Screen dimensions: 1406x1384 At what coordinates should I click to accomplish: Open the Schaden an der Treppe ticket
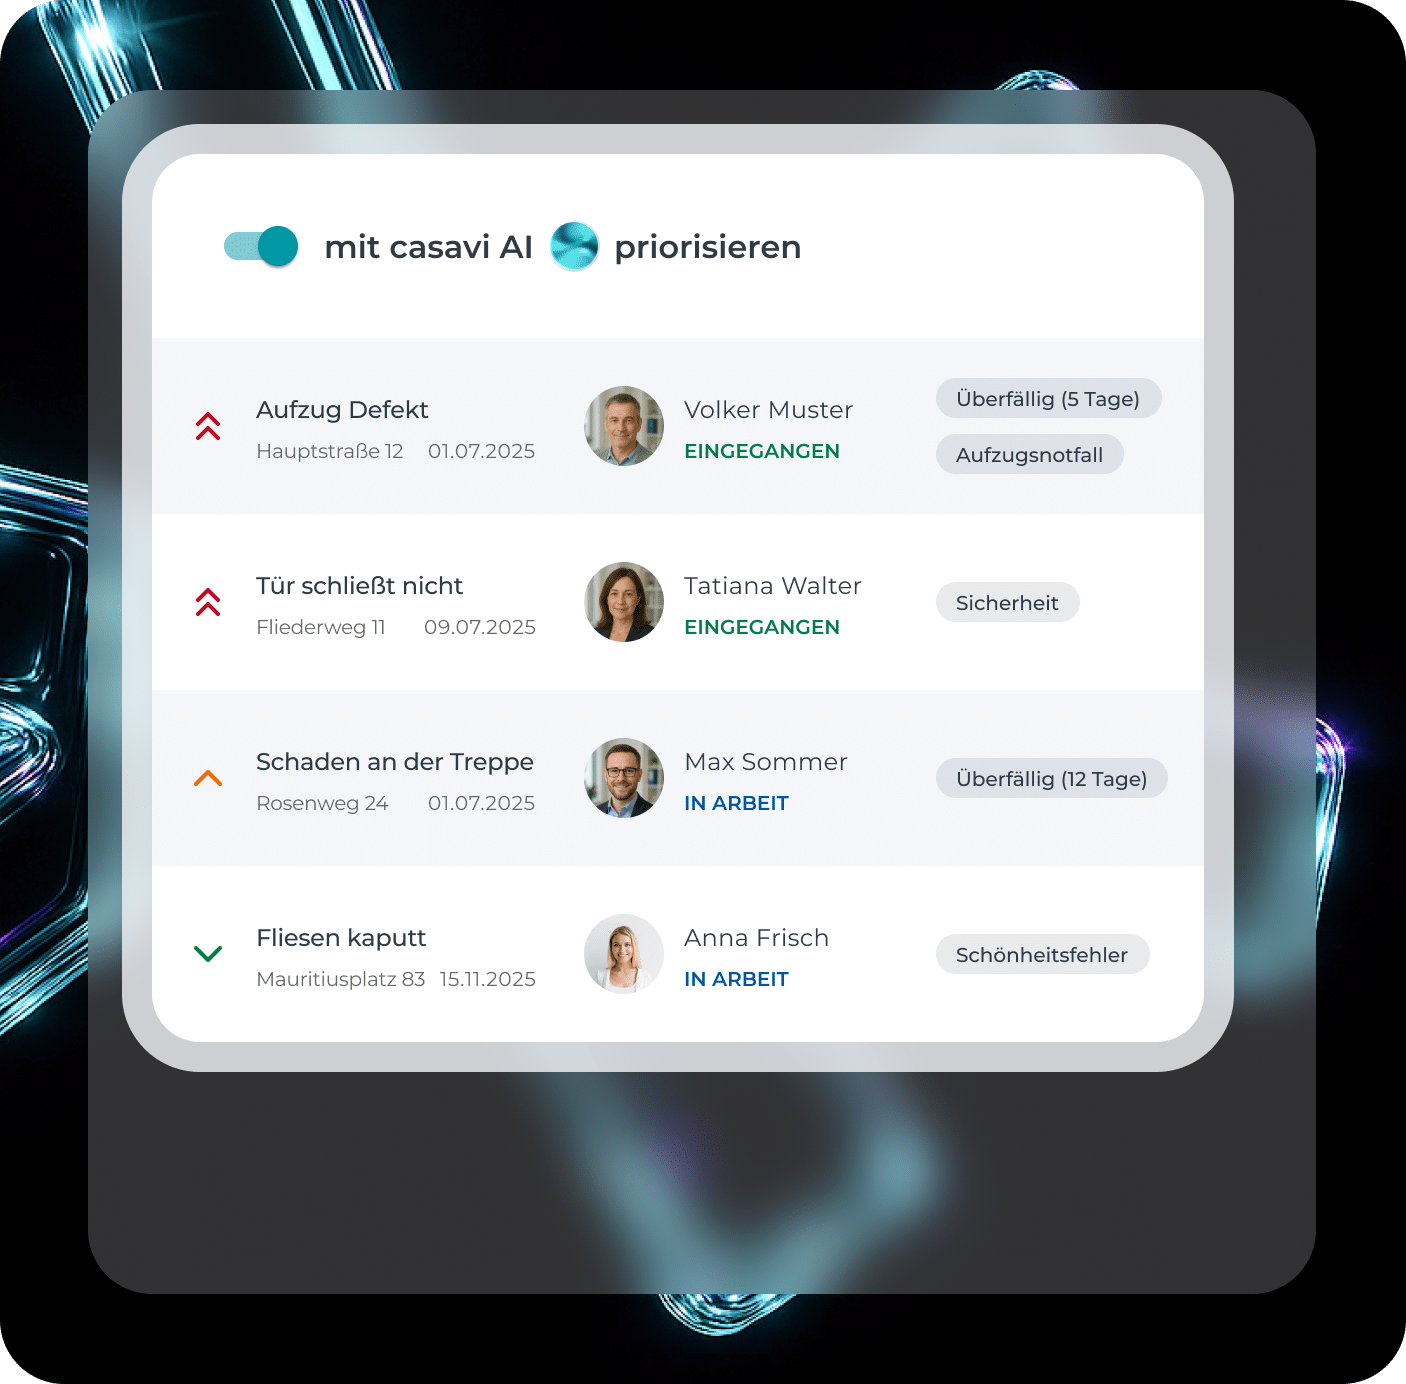[x=395, y=762]
